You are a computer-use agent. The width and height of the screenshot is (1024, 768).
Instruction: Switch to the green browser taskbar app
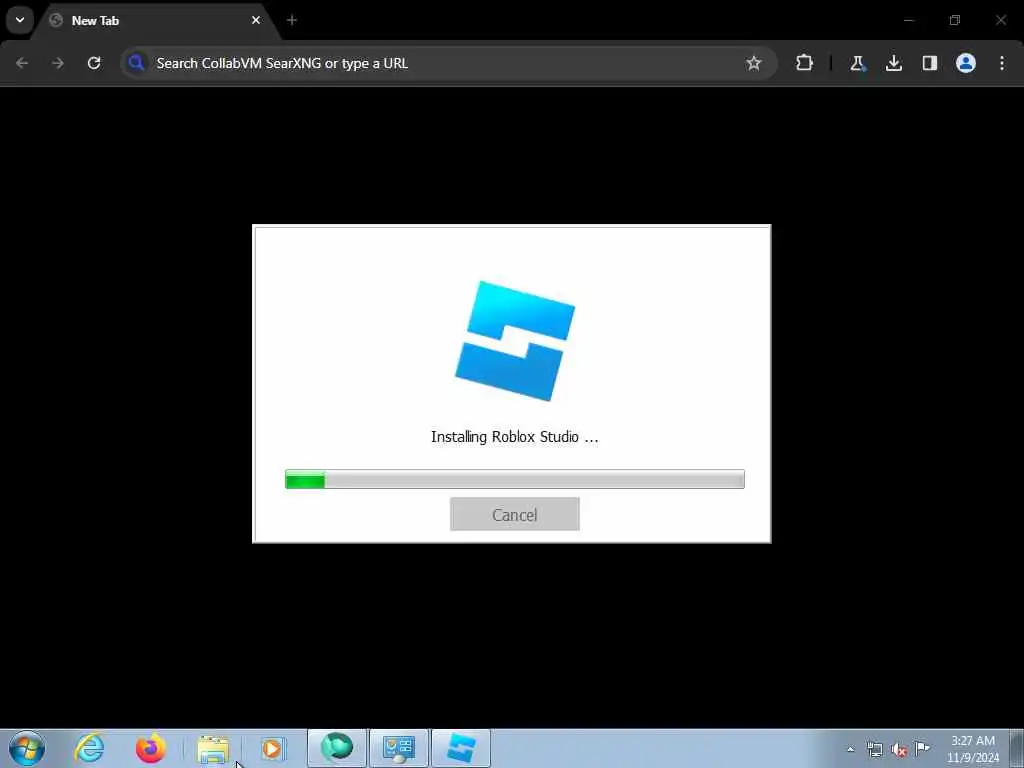coord(337,748)
